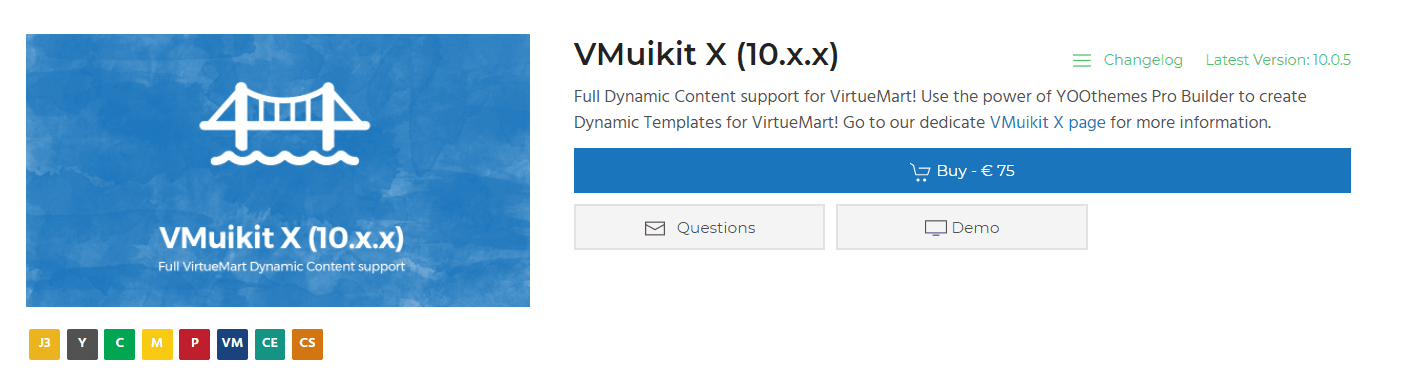This screenshot has height=368, width=1412.
Task: Click the monitor icon in Demo button
Action: click(x=935, y=228)
